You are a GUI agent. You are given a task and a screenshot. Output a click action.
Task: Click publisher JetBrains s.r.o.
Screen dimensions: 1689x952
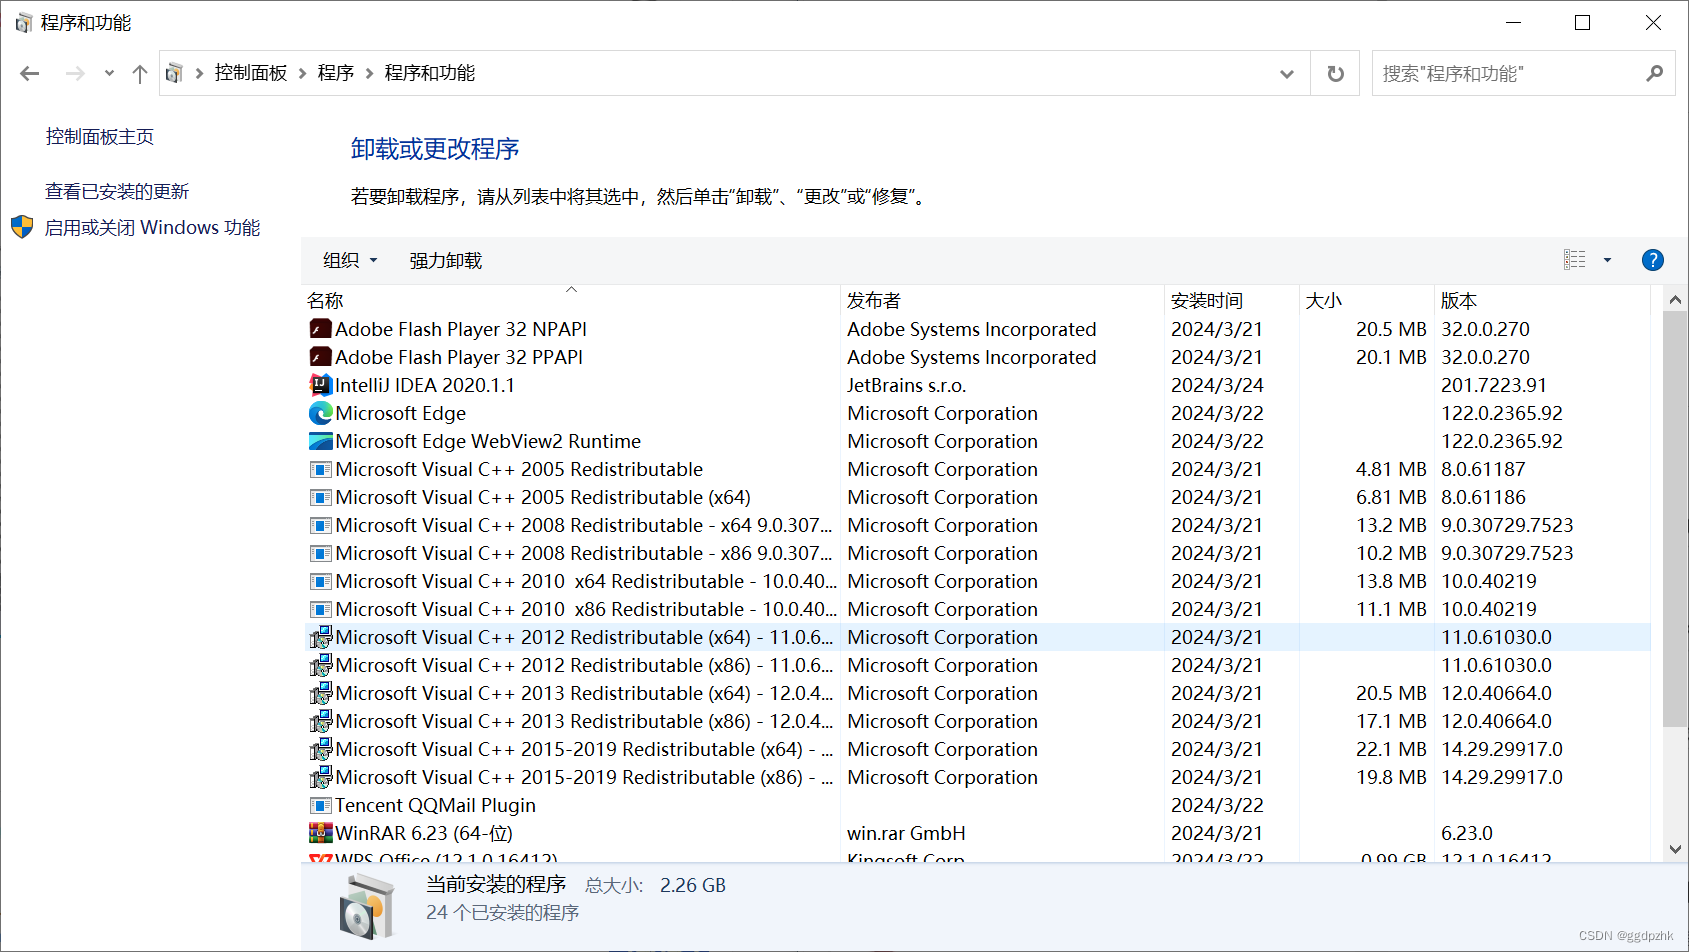[x=906, y=385]
